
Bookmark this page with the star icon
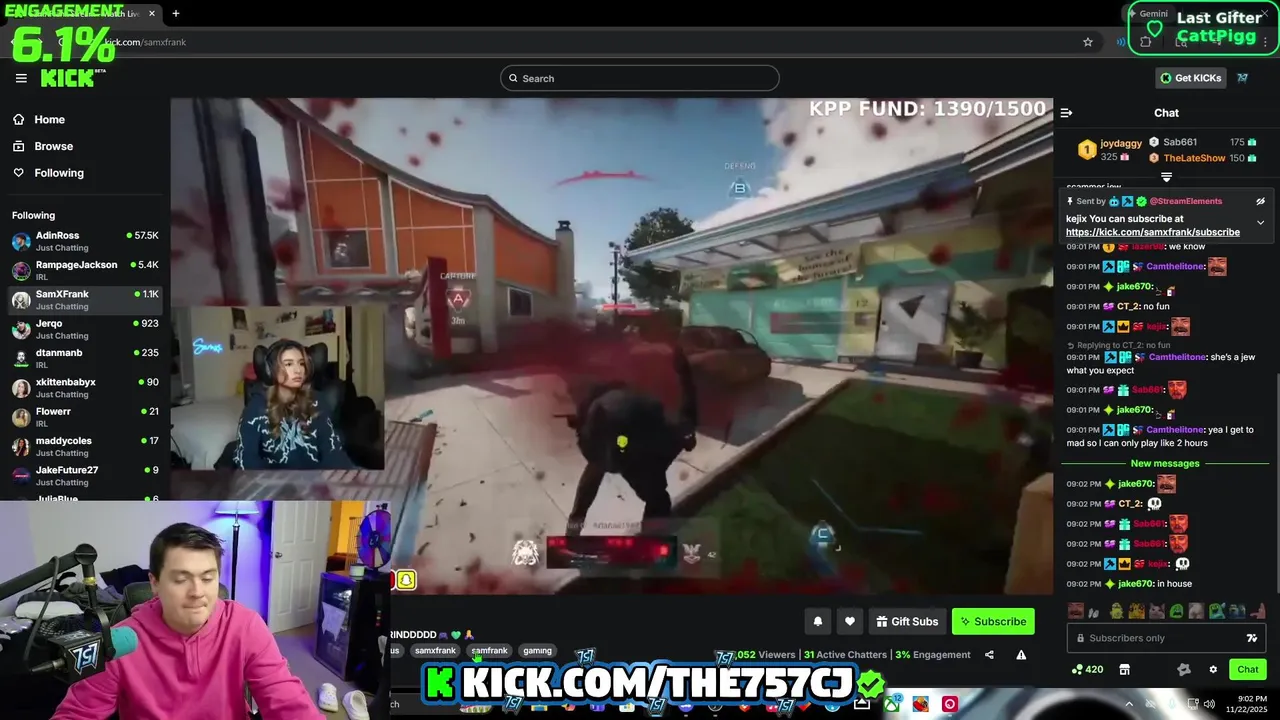(x=1088, y=42)
